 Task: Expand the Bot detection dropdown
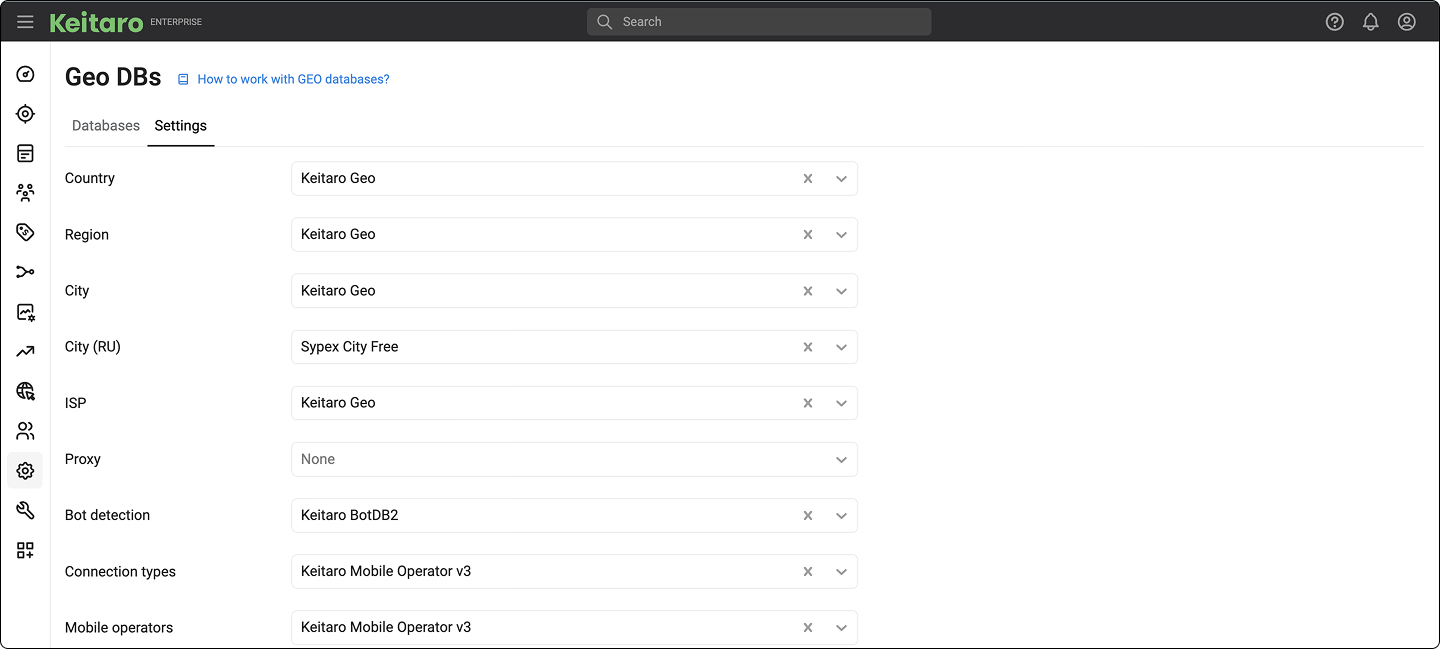[841, 516]
